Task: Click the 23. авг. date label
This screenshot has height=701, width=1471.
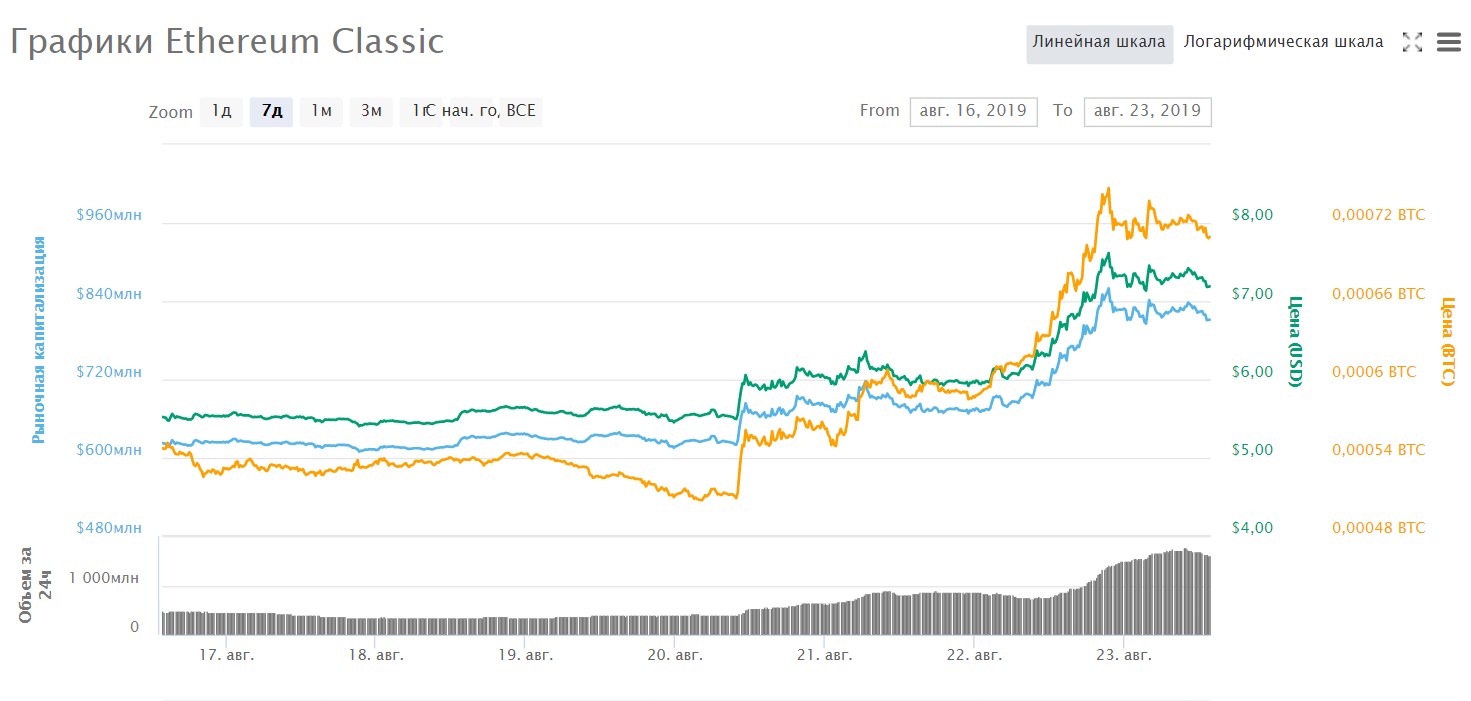Action: (x=1123, y=656)
